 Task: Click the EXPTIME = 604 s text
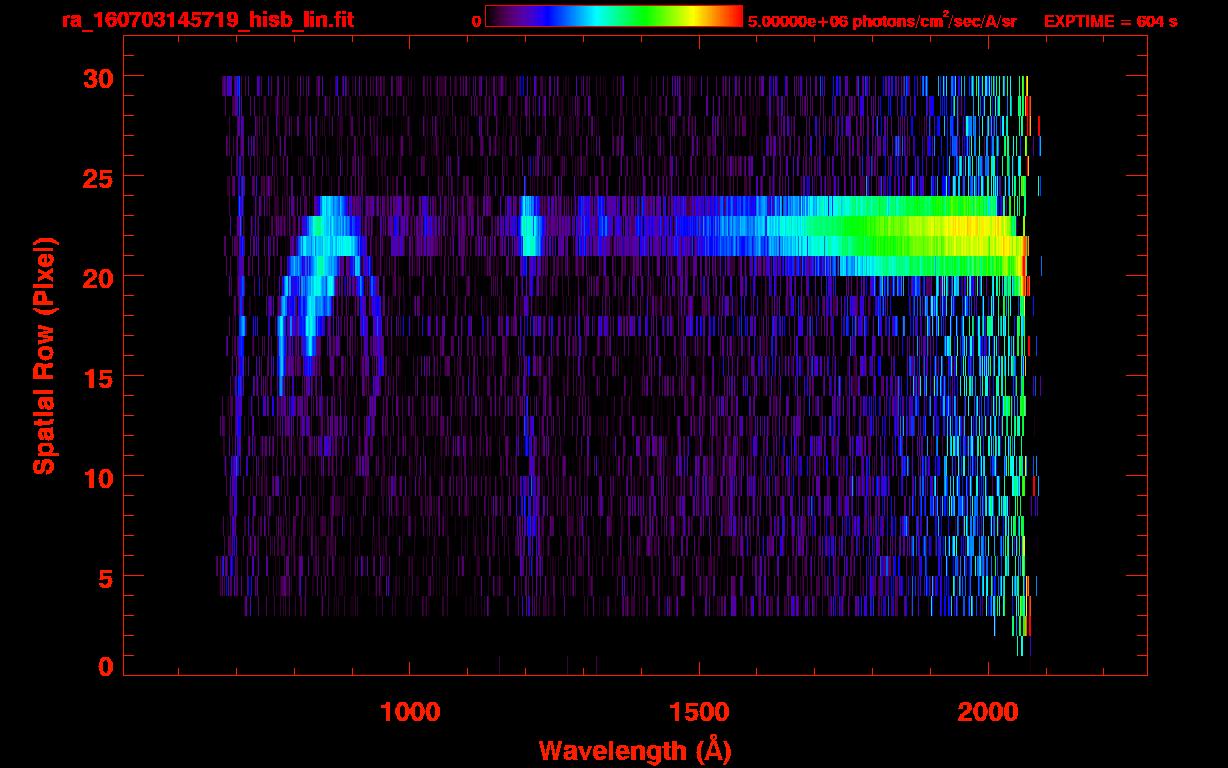tap(1110, 21)
